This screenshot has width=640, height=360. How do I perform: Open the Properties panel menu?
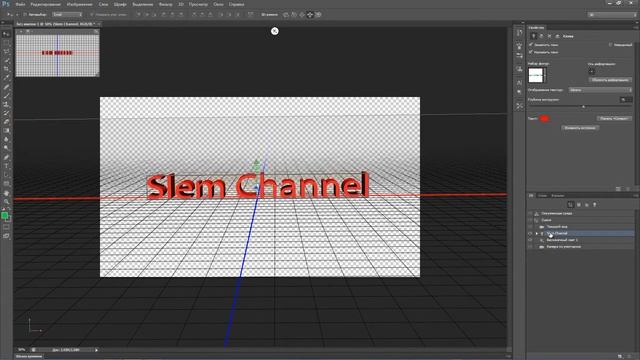pos(636,28)
